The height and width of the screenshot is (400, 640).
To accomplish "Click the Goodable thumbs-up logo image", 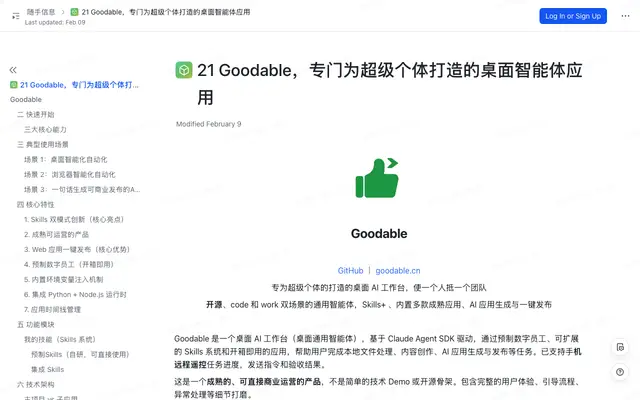I will point(378,178).
